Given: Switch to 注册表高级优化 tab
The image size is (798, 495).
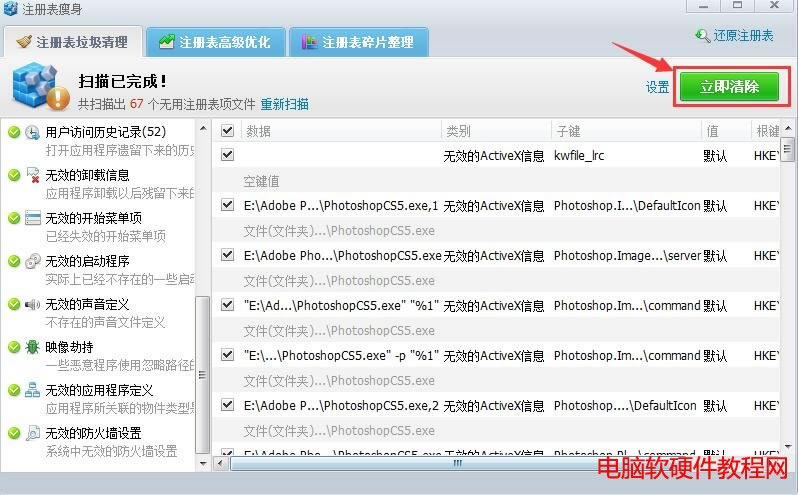Looking at the screenshot, I should [215, 42].
